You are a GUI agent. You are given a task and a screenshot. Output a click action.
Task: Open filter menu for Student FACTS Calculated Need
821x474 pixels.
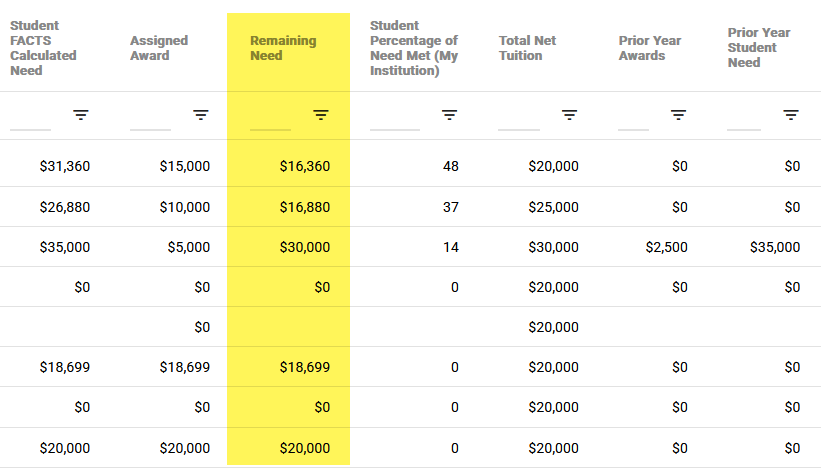[81, 115]
